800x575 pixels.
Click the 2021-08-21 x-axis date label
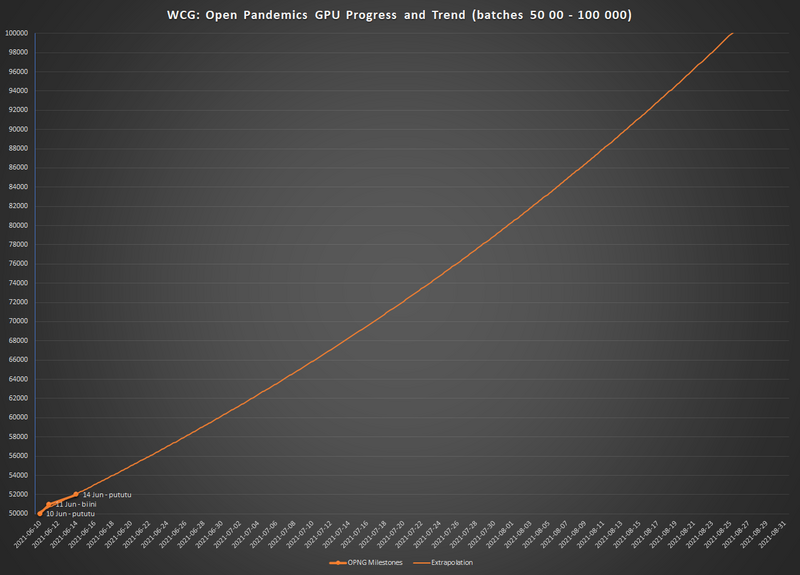[x=682, y=534]
